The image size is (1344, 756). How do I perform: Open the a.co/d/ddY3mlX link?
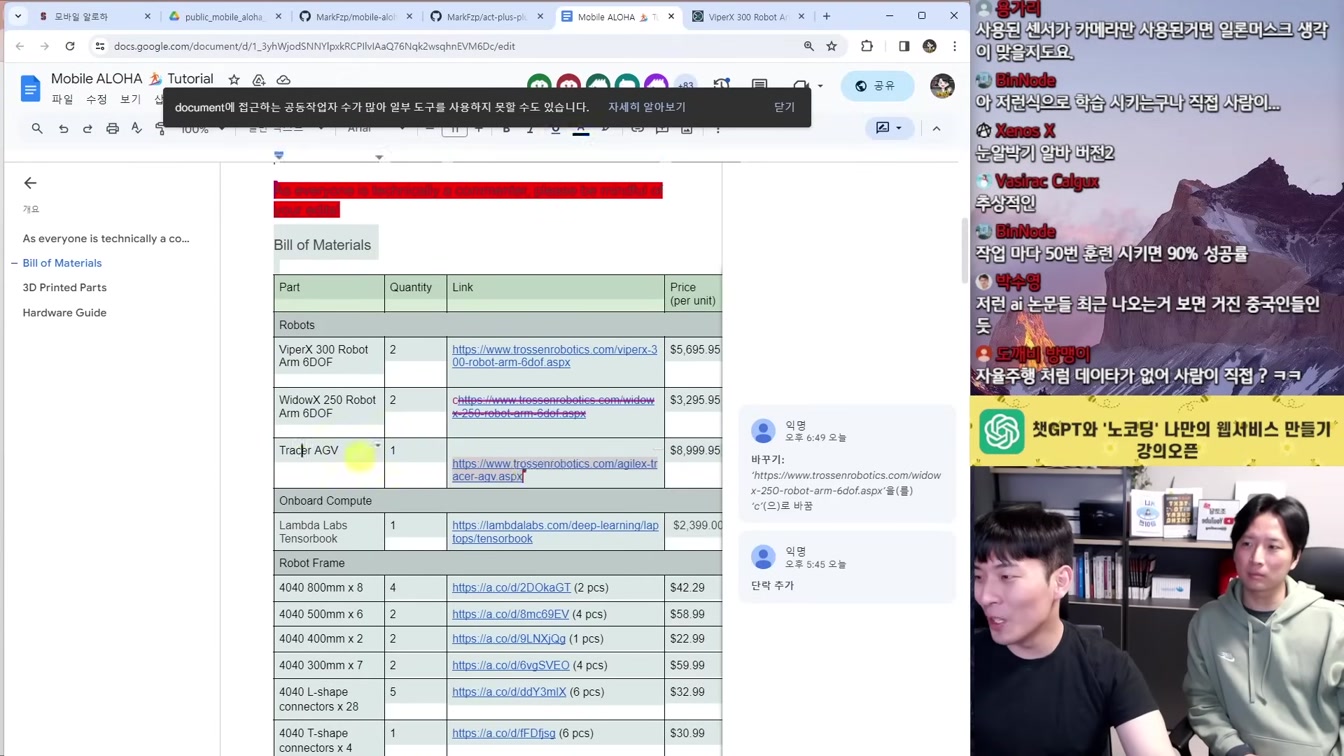click(x=509, y=692)
